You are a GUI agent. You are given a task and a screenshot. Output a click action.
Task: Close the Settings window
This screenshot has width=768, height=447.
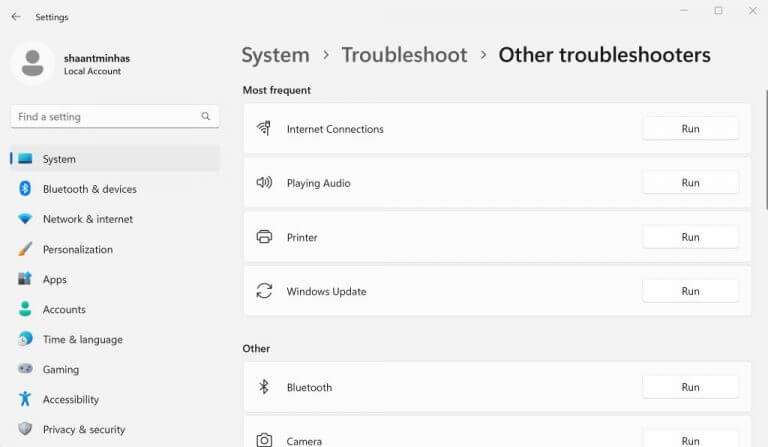coord(753,10)
